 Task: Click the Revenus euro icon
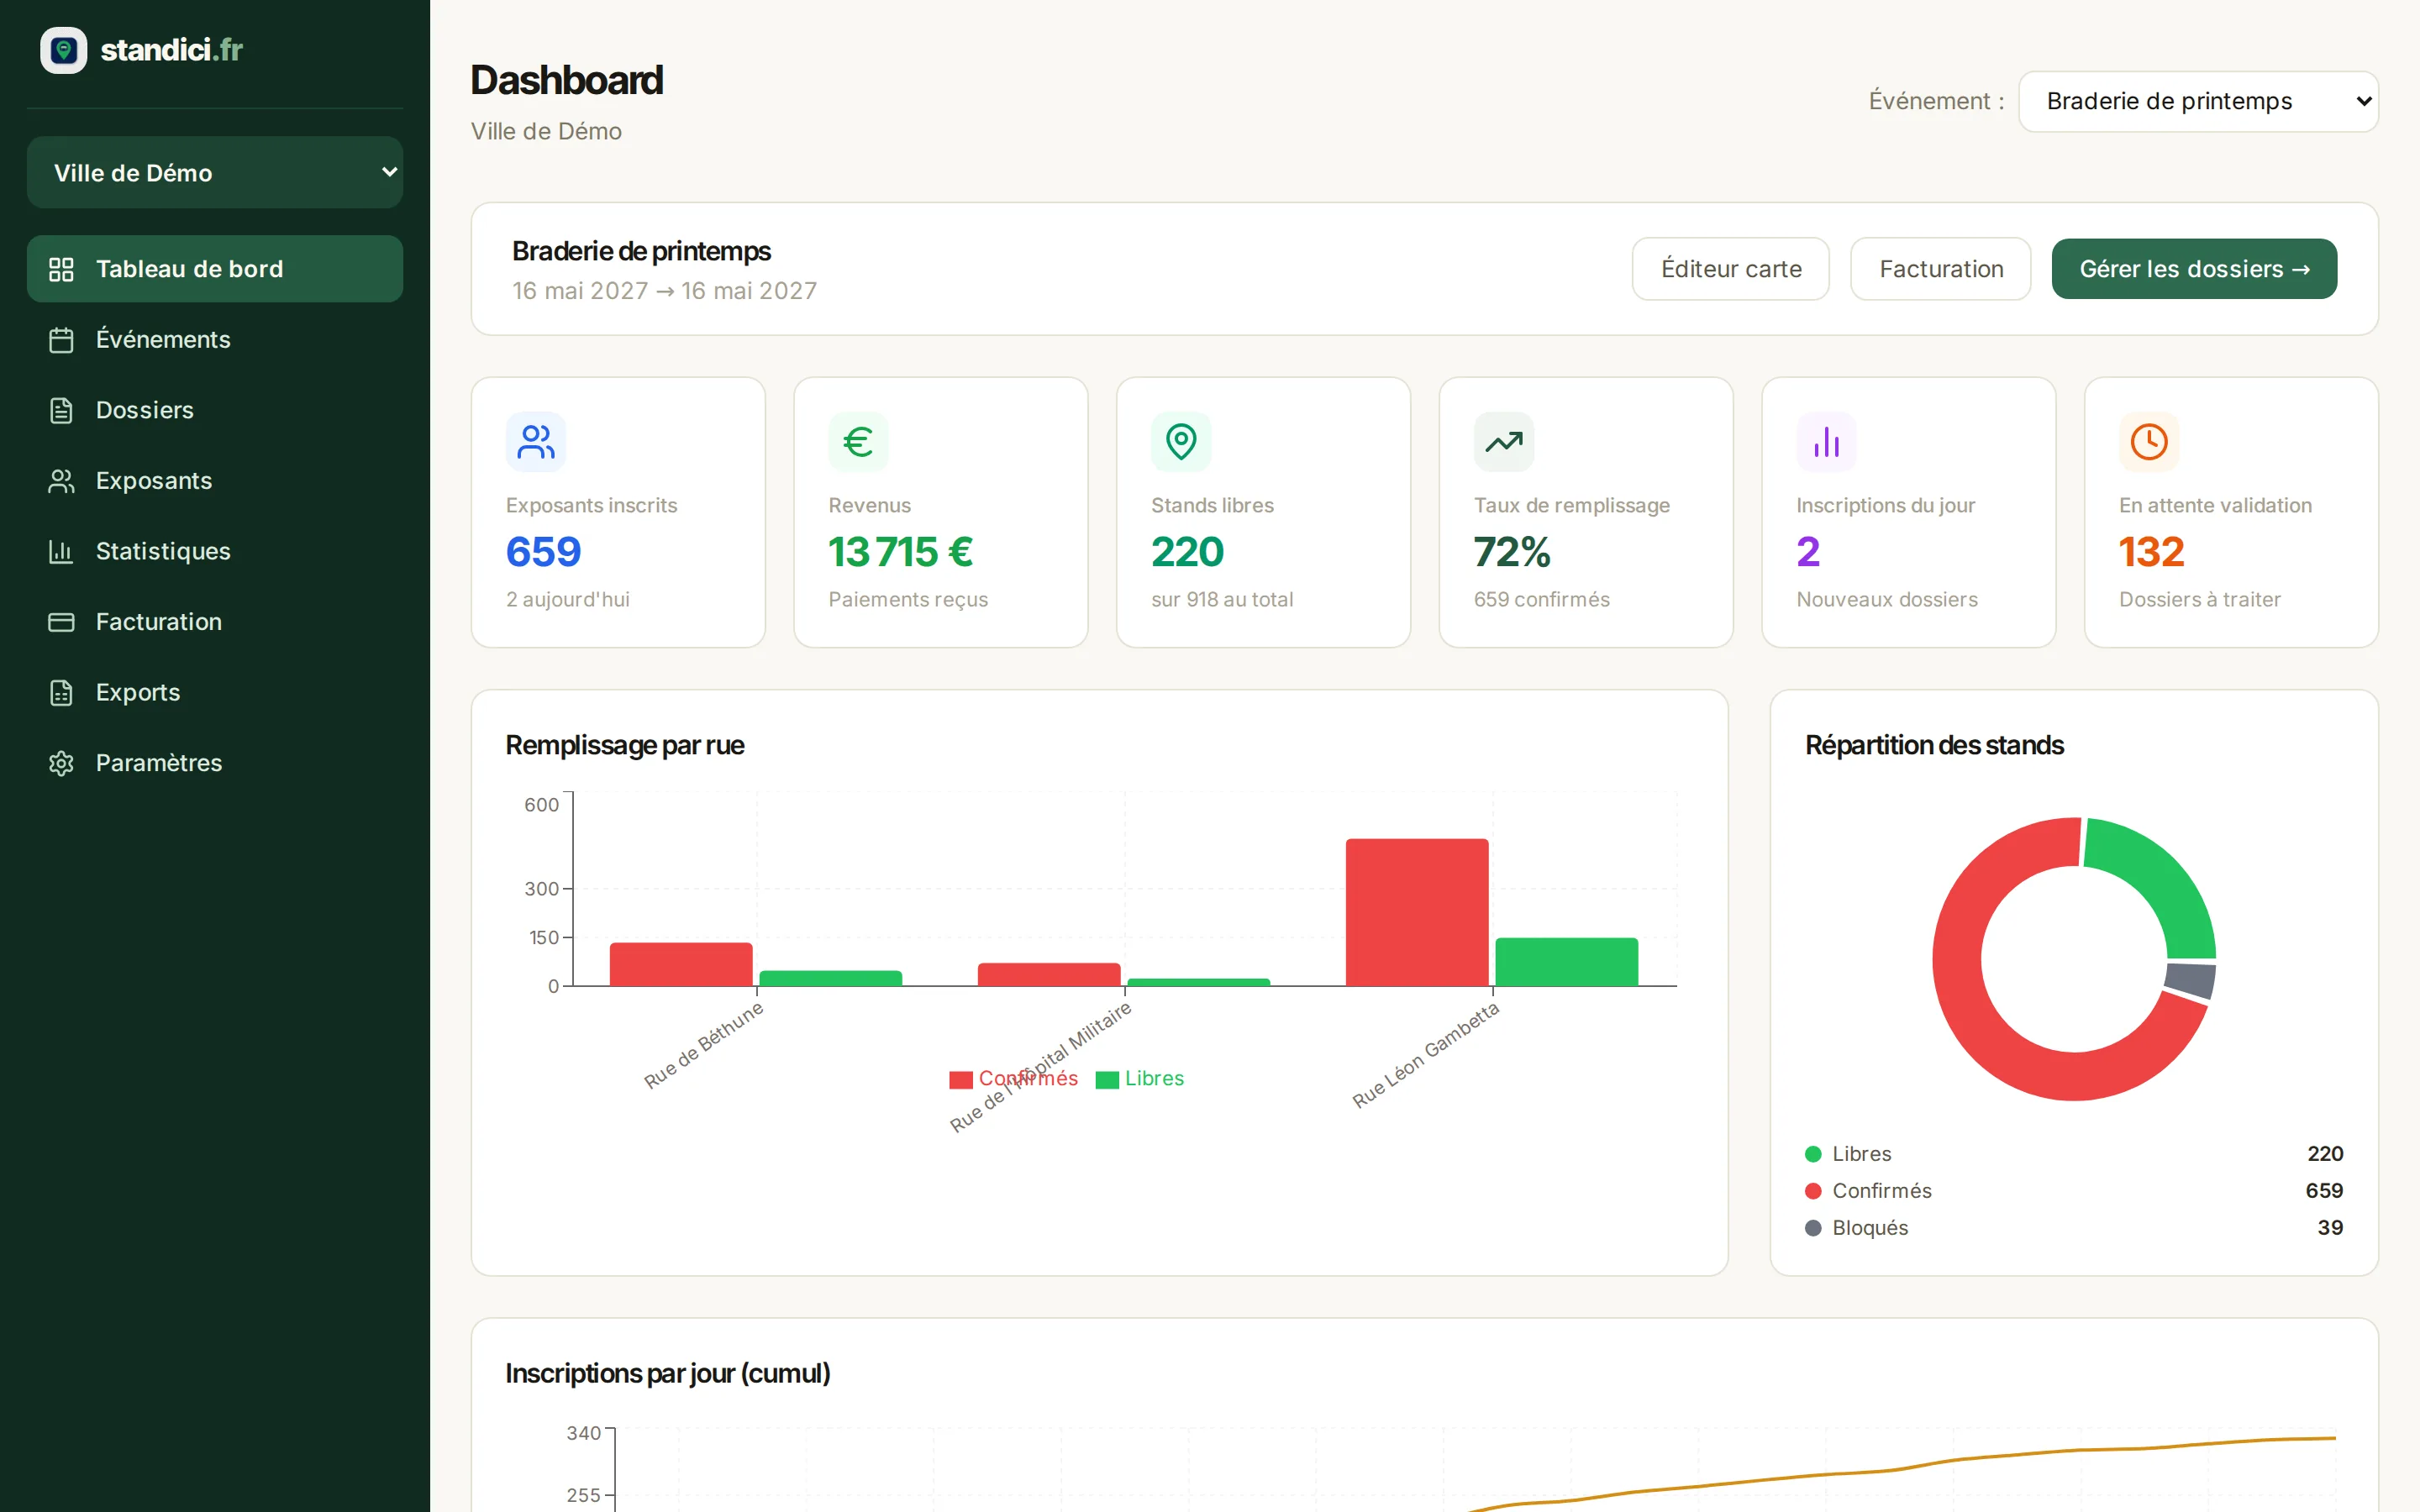(858, 442)
